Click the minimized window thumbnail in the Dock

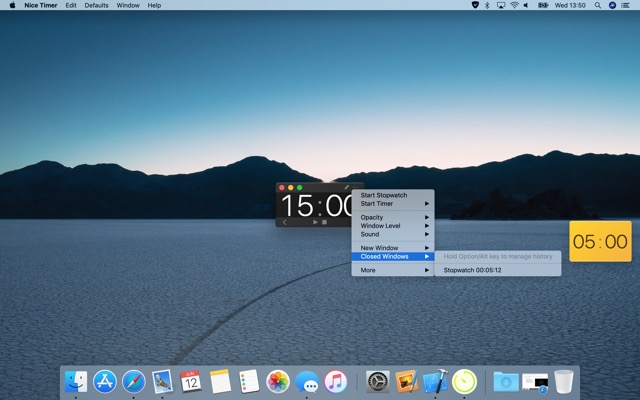[535, 382]
